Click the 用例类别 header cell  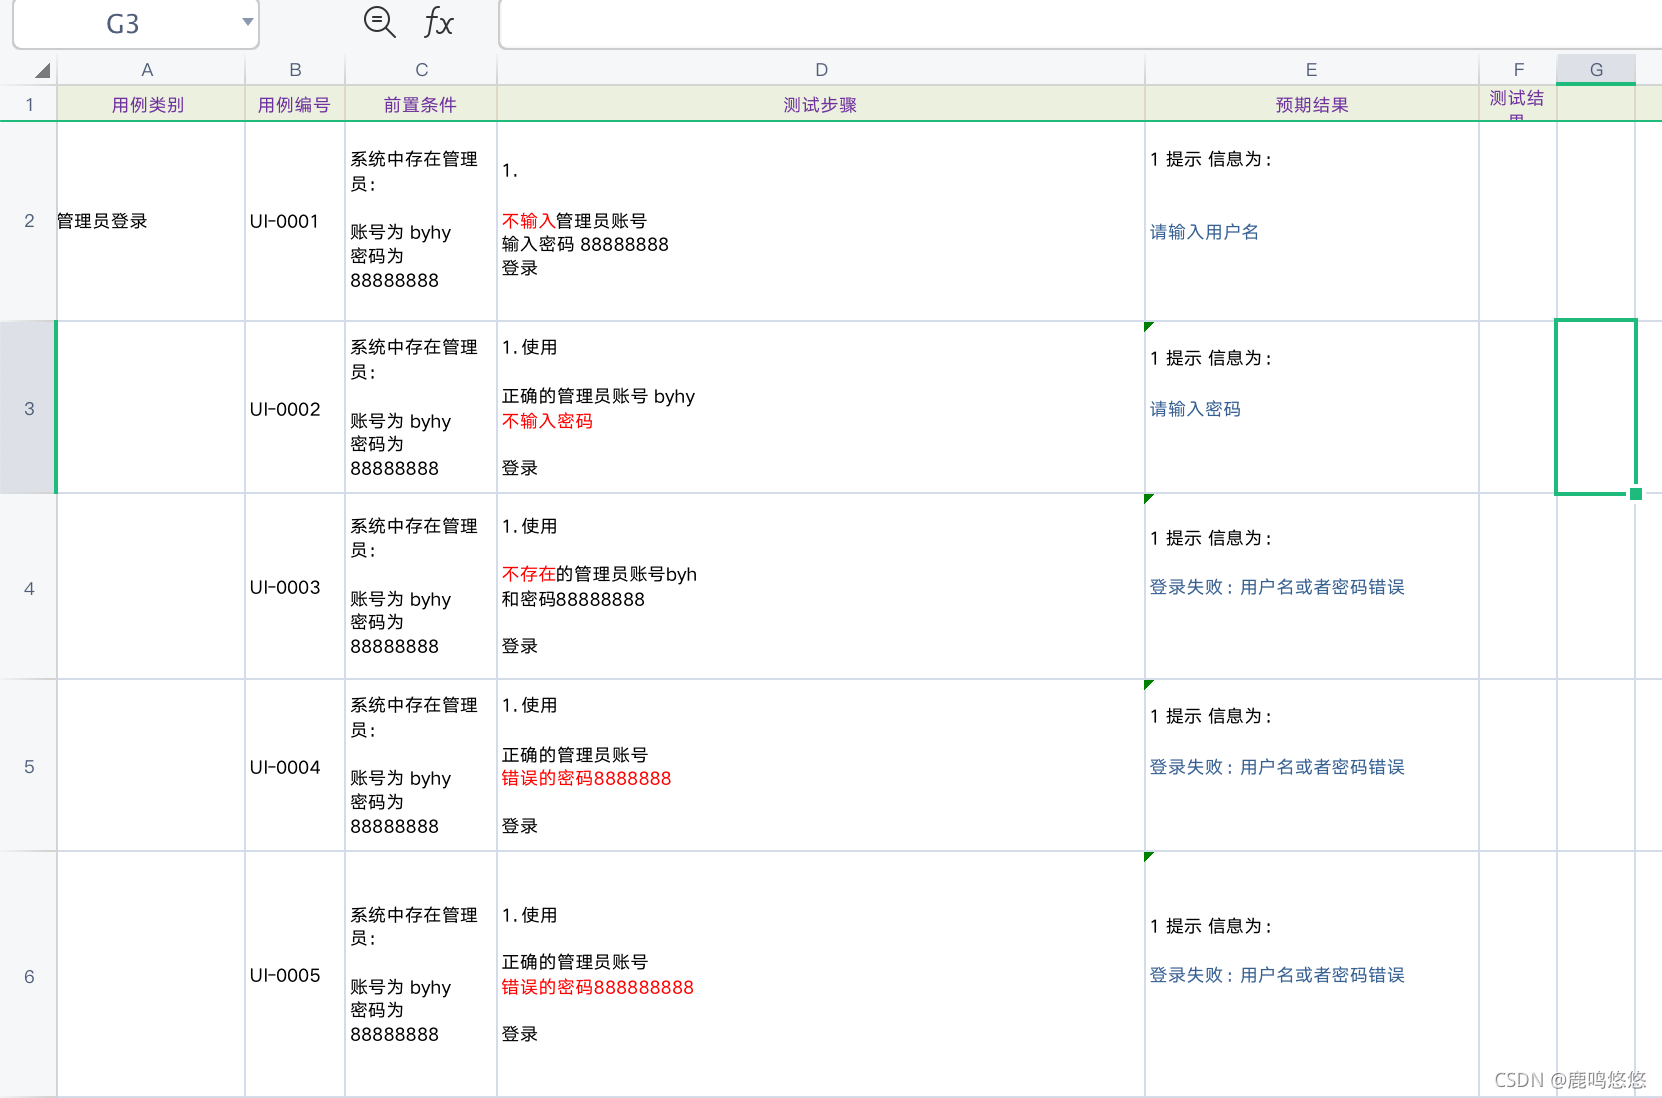point(147,103)
